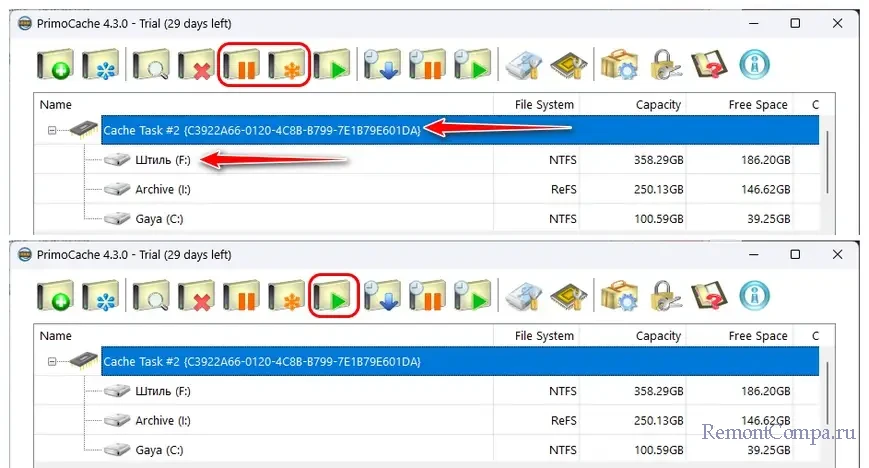This screenshot has width=869, height=468.
Task: Click snowflake icon in lower window toolbar
Action: pos(101,298)
